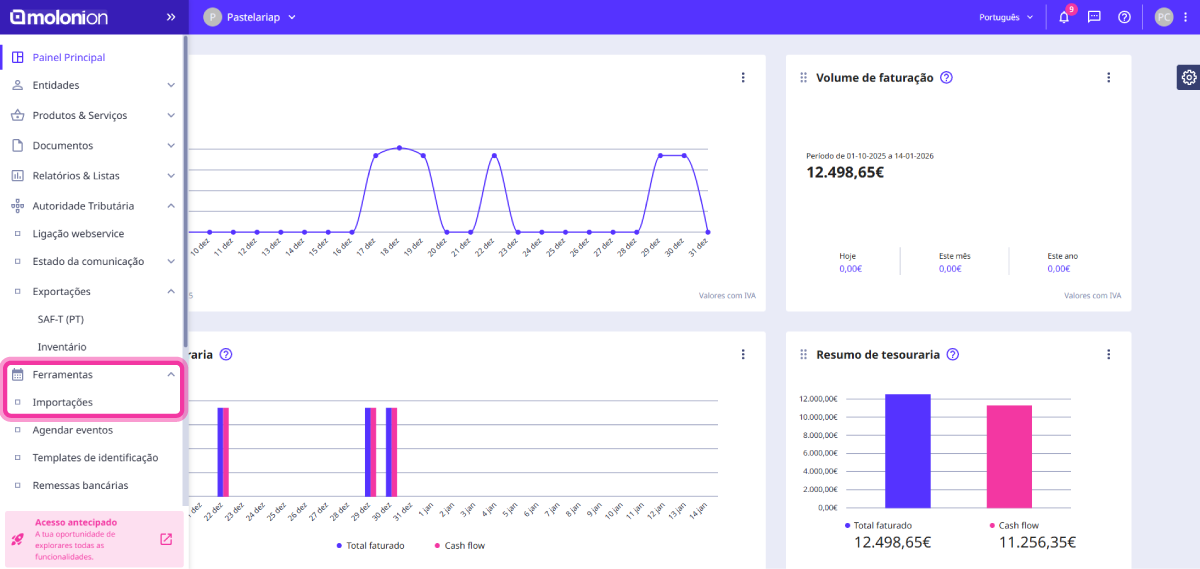Collapse sidebar with double-chevron icon
1200x569 pixels.
[x=171, y=17]
